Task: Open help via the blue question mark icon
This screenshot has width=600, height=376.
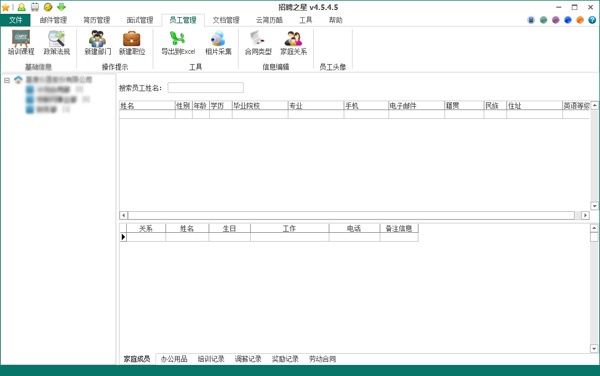Action: click(x=592, y=20)
